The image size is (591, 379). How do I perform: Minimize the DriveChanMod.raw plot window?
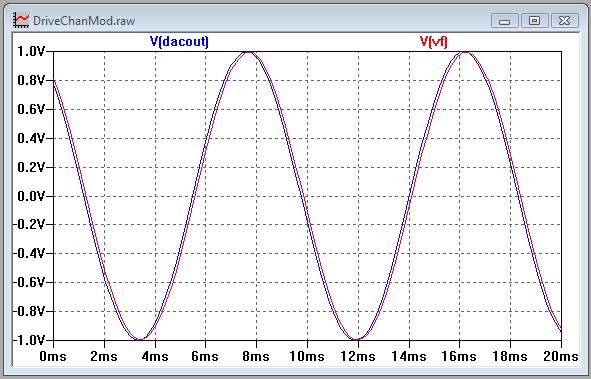(x=504, y=20)
